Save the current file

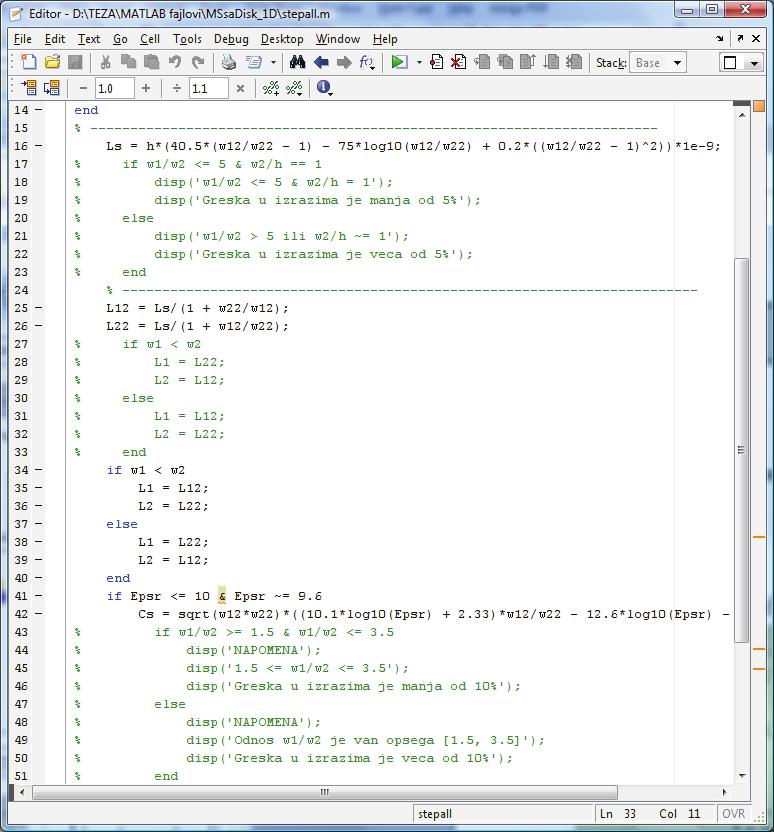click(x=75, y=62)
